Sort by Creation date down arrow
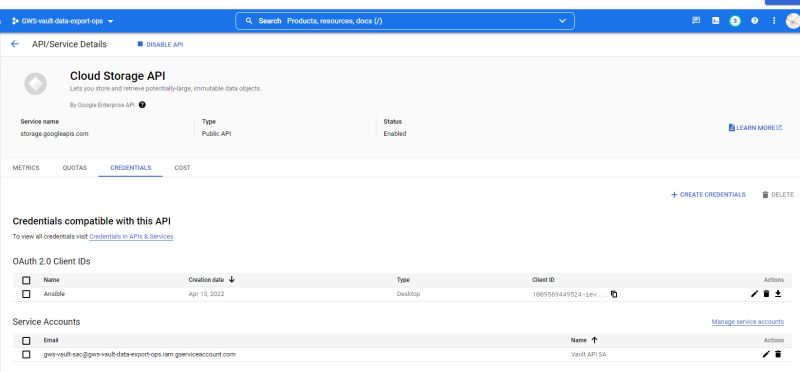This screenshot has width=800, height=372. point(232,280)
